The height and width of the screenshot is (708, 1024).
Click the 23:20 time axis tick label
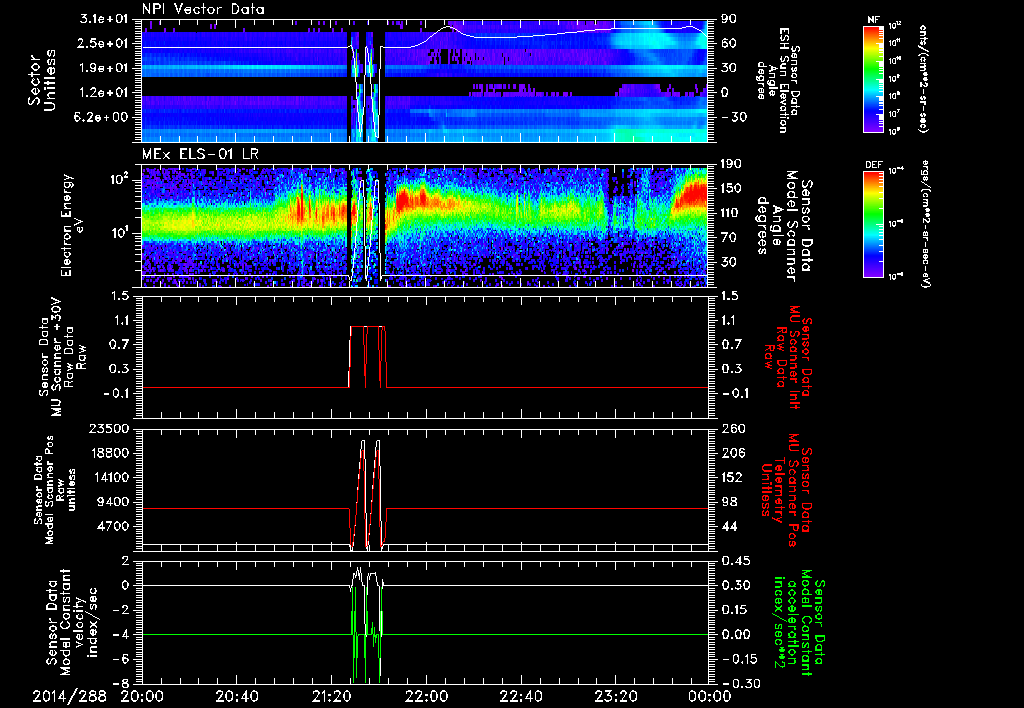tap(614, 696)
